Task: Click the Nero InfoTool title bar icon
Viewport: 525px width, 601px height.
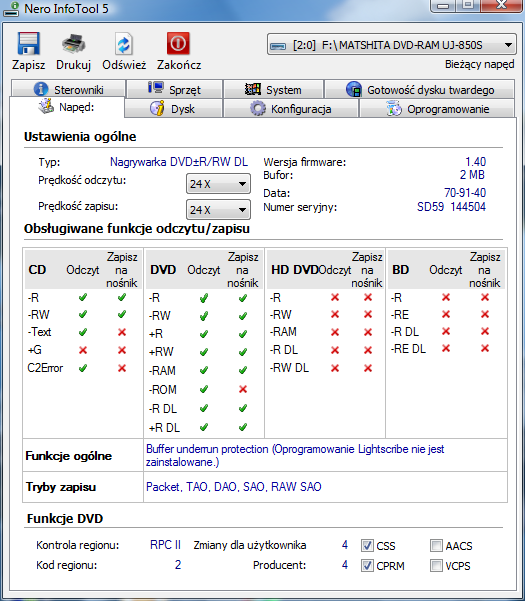Action: pyautogui.click(x=11, y=9)
